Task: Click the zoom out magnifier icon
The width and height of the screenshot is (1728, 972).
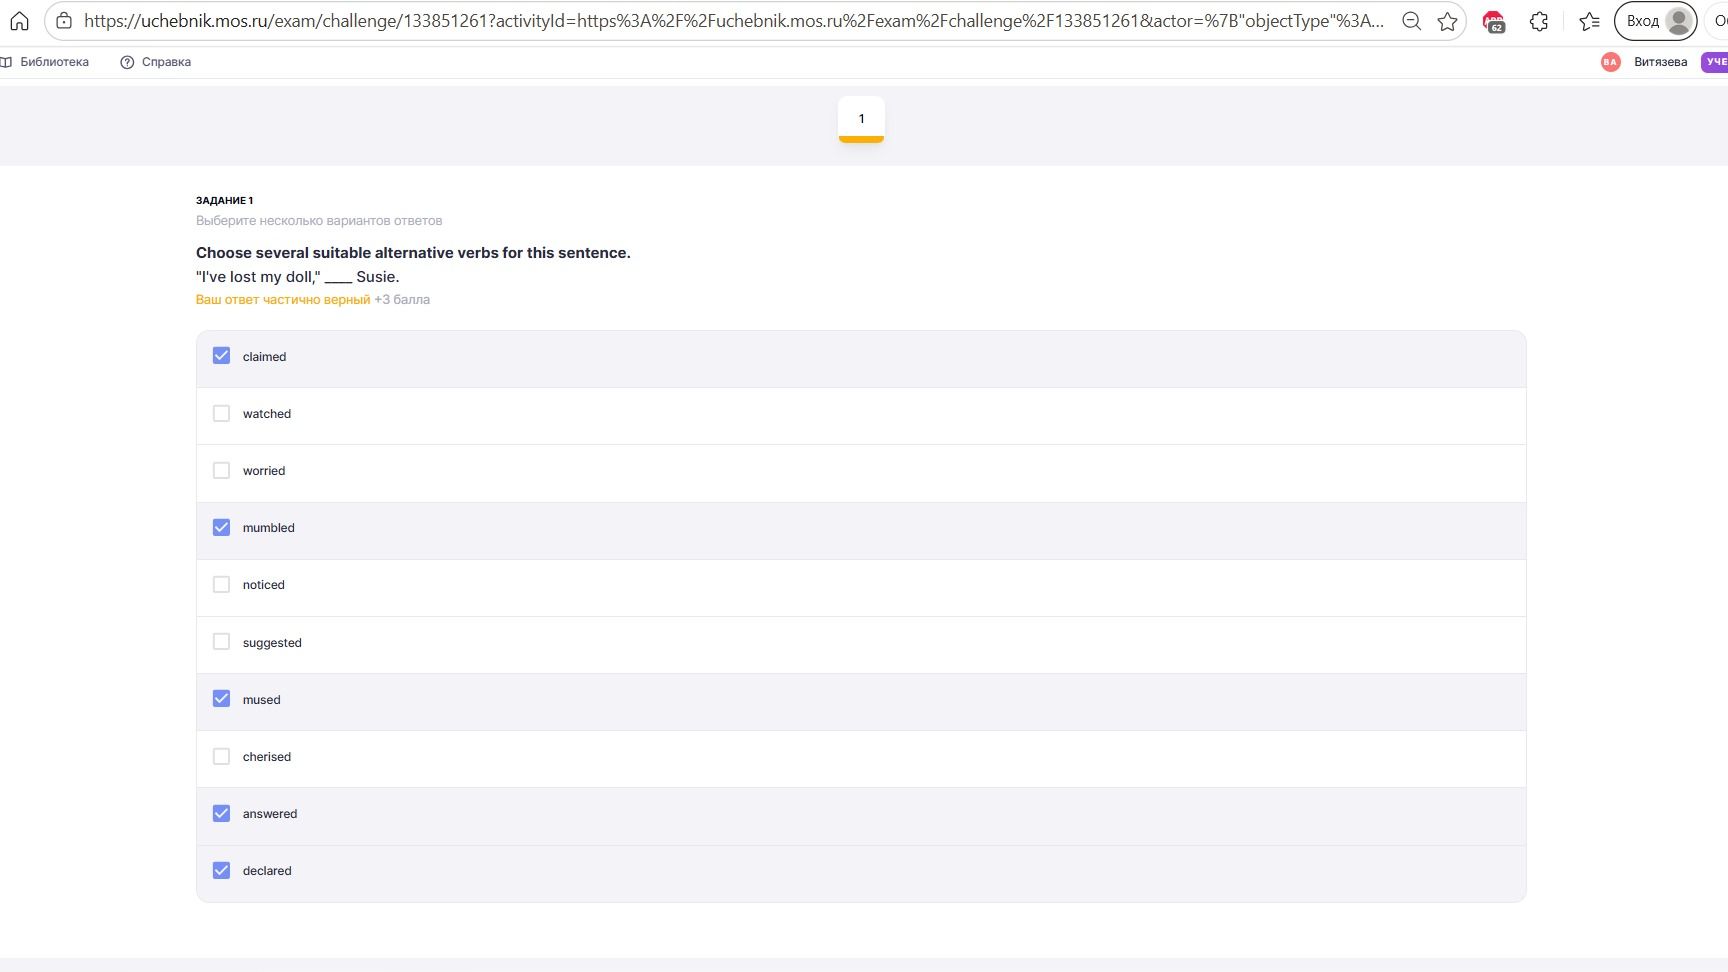Action: [1412, 21]
